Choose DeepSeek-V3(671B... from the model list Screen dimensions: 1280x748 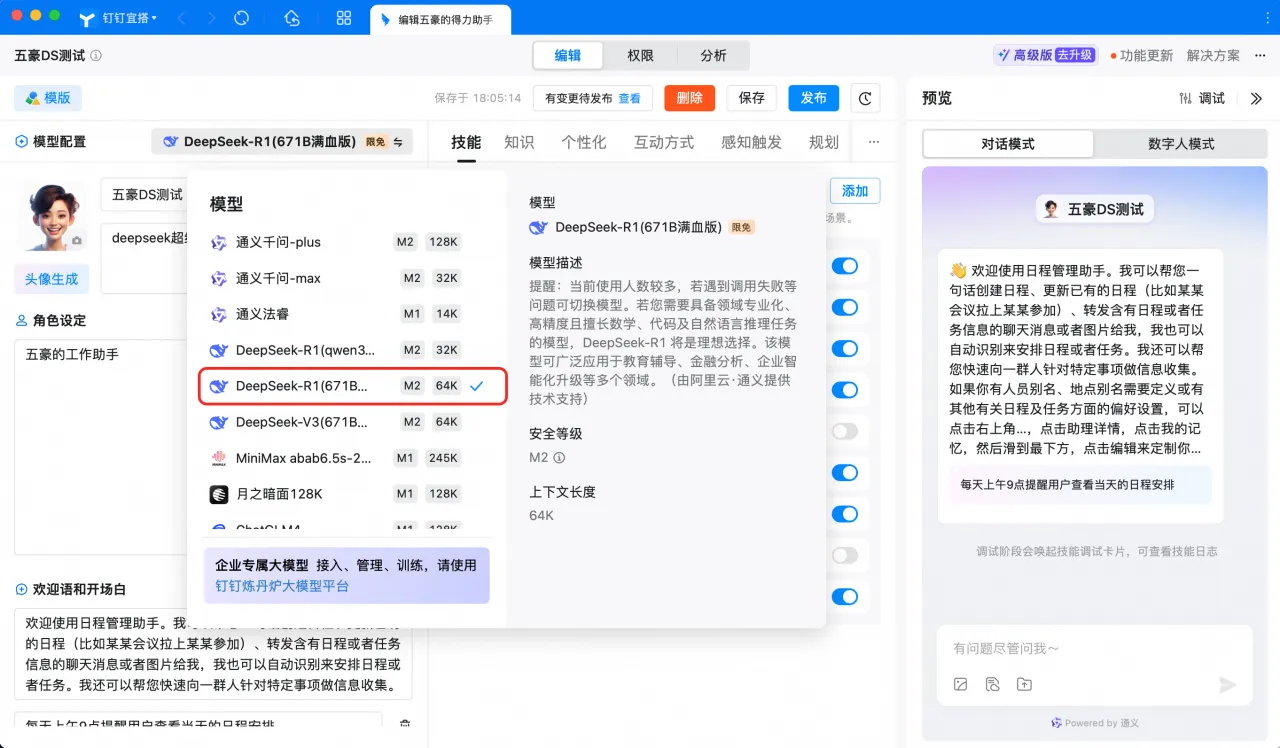coord(346,422)
